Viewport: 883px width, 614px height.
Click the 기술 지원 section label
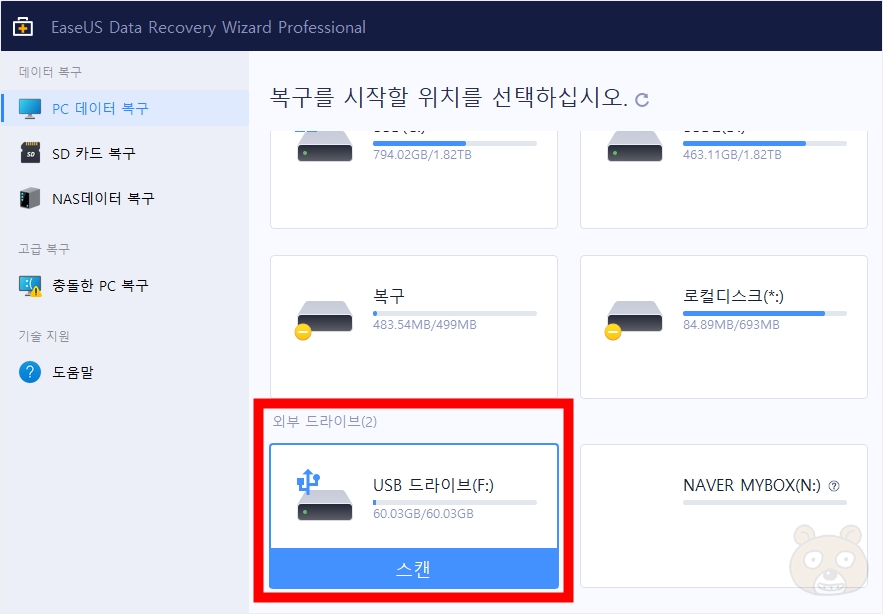44,336
